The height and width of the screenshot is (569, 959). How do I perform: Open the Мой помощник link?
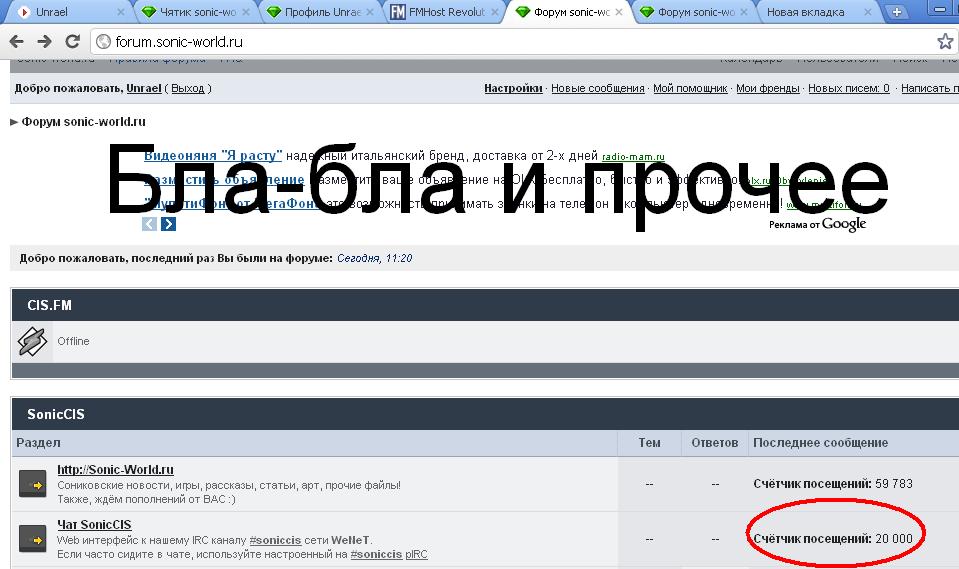[x=690, y=88]
